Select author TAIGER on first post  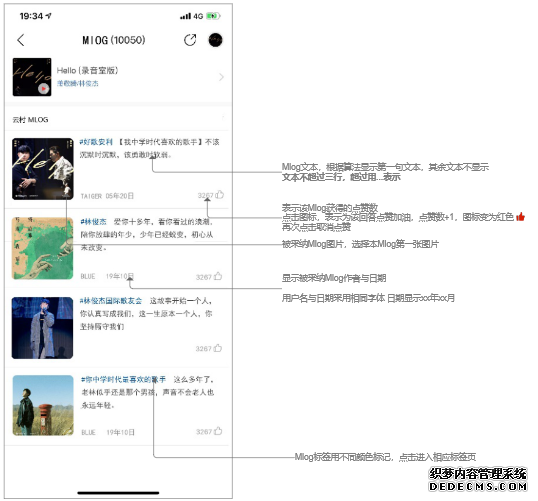(x=91, y=196)
